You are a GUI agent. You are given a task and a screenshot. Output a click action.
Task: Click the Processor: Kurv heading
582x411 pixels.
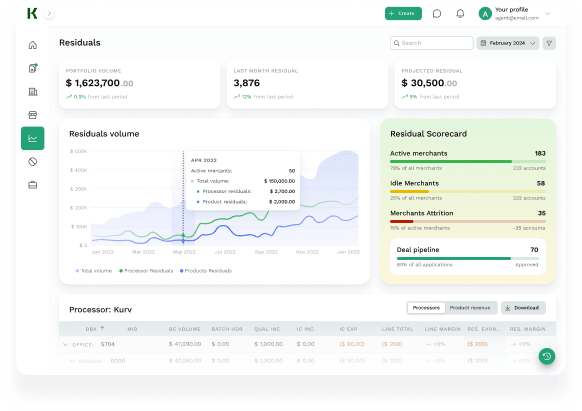pos(101,310)
